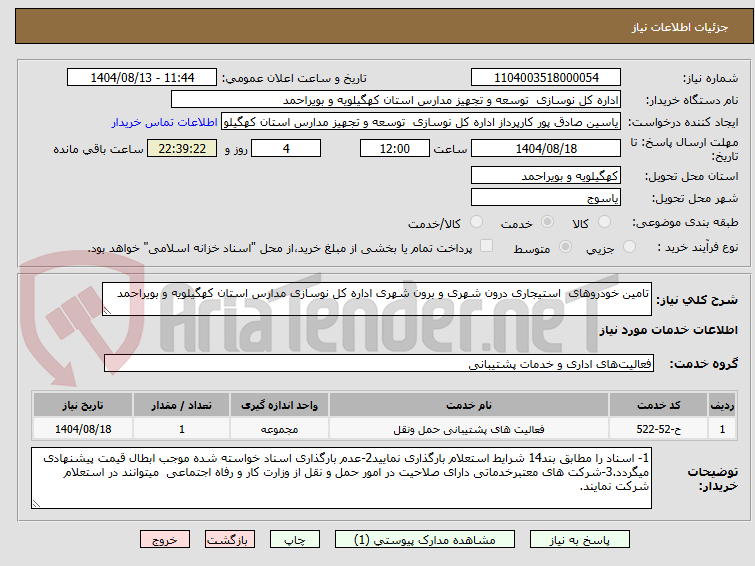Click the پاسخ به نیاز button
This screenshot has height=566, width=755.
[580, 540]
